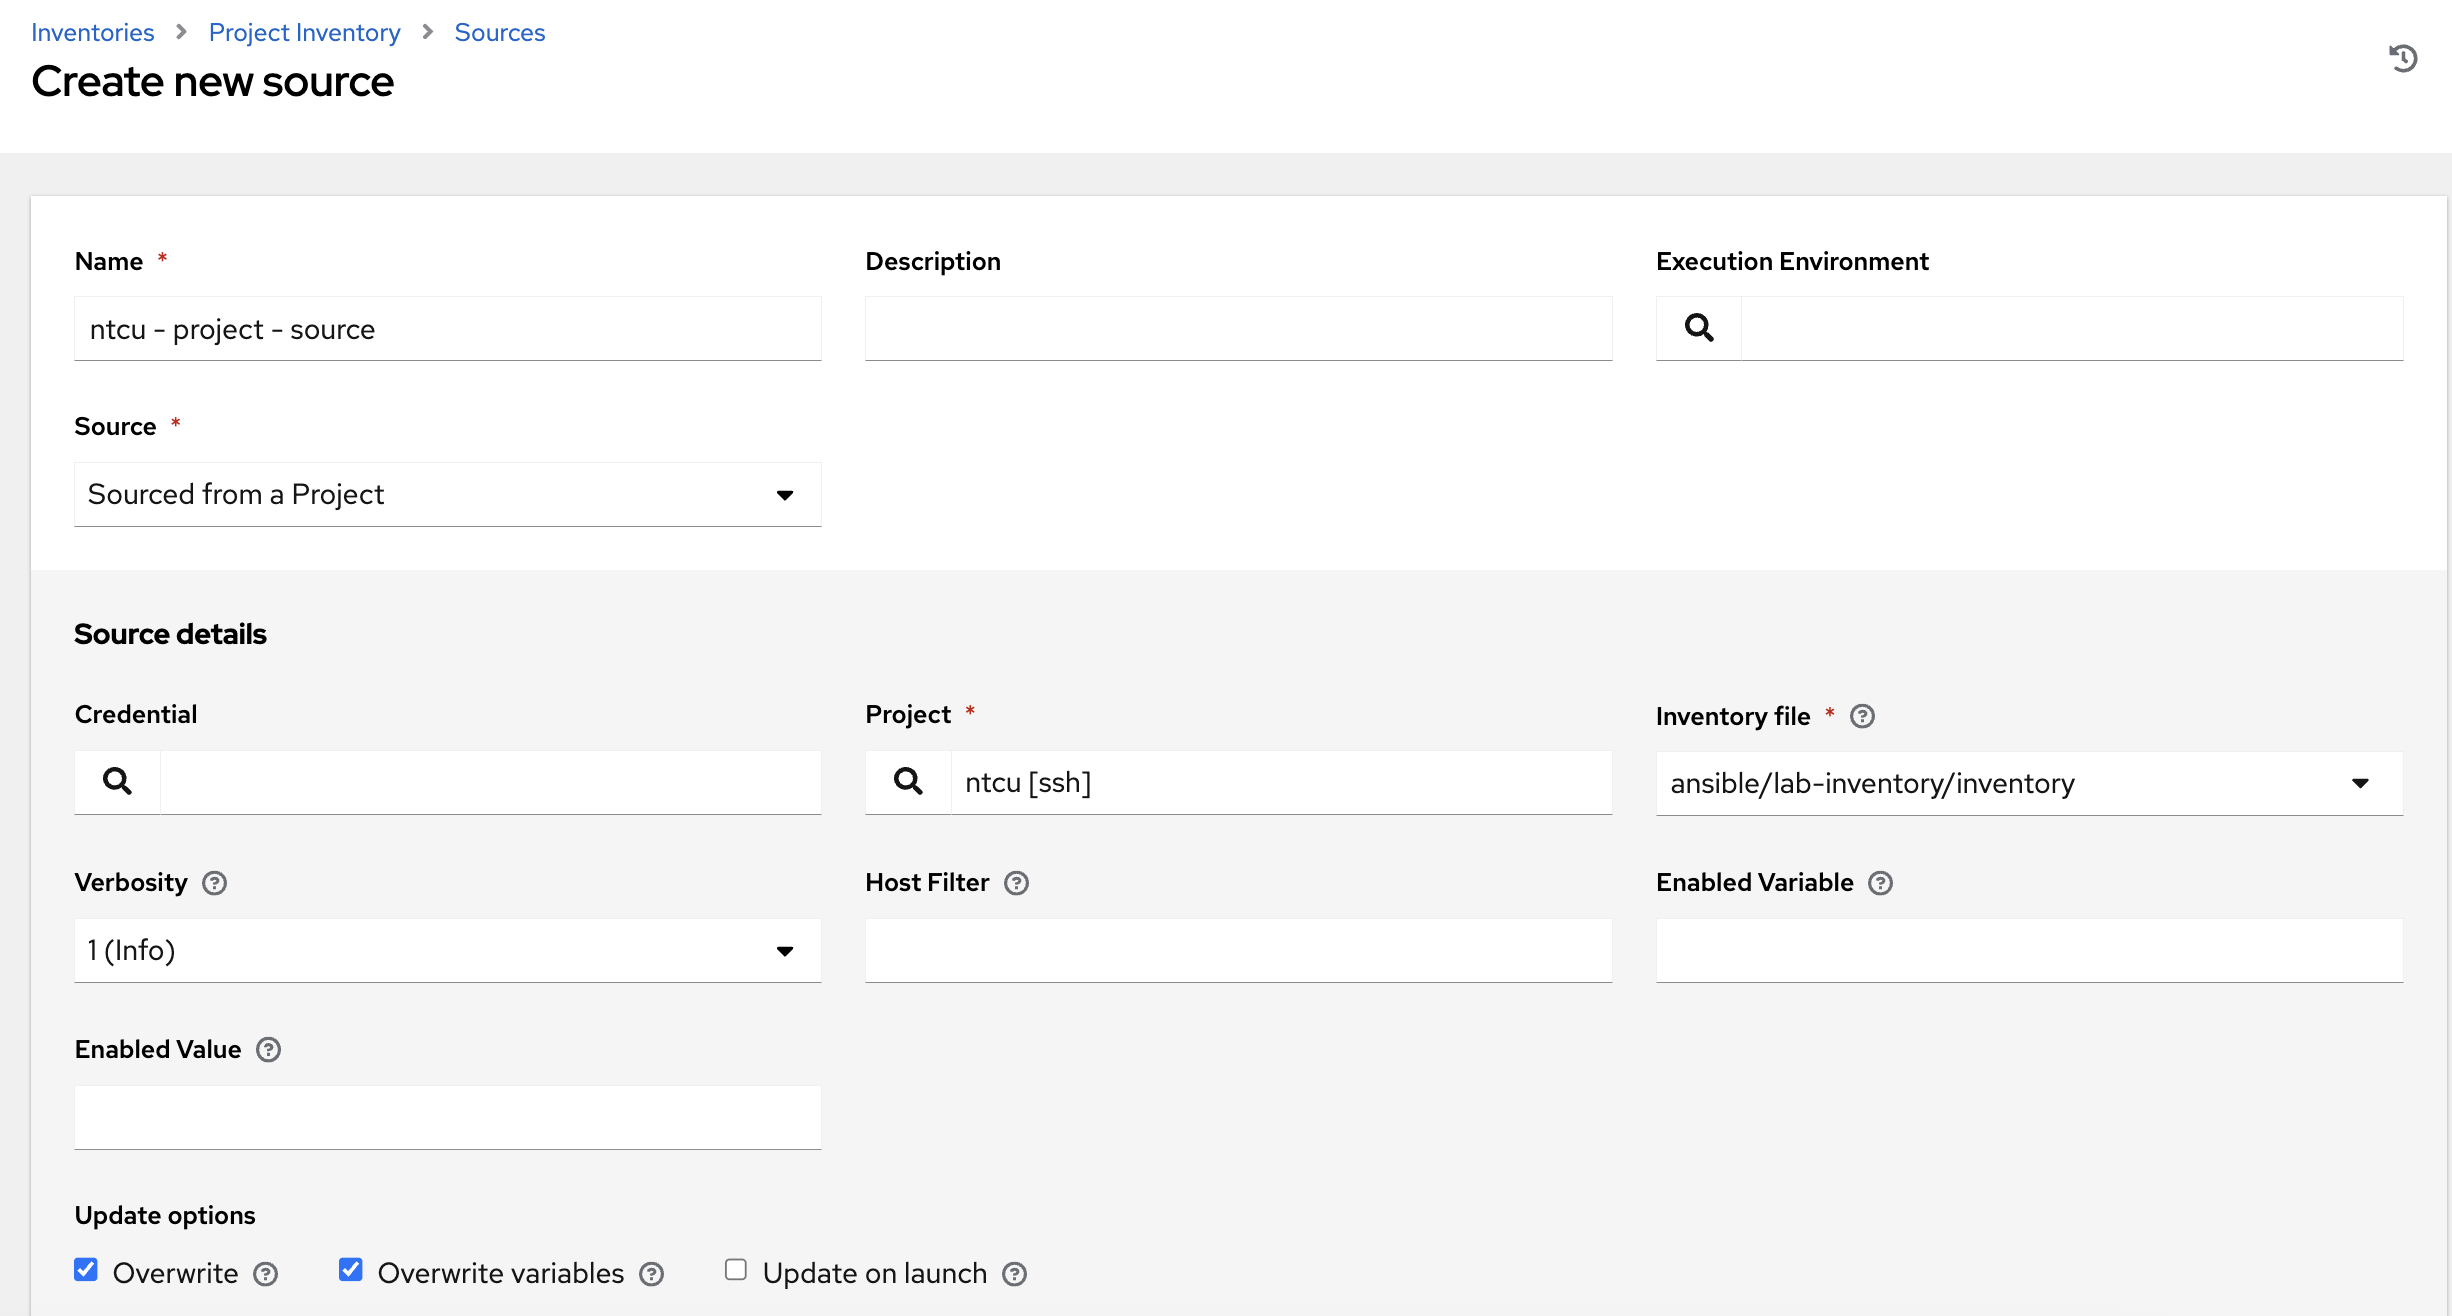Click Execution Environment search icon
Screen dimensions: 2452x1316
1698,328
